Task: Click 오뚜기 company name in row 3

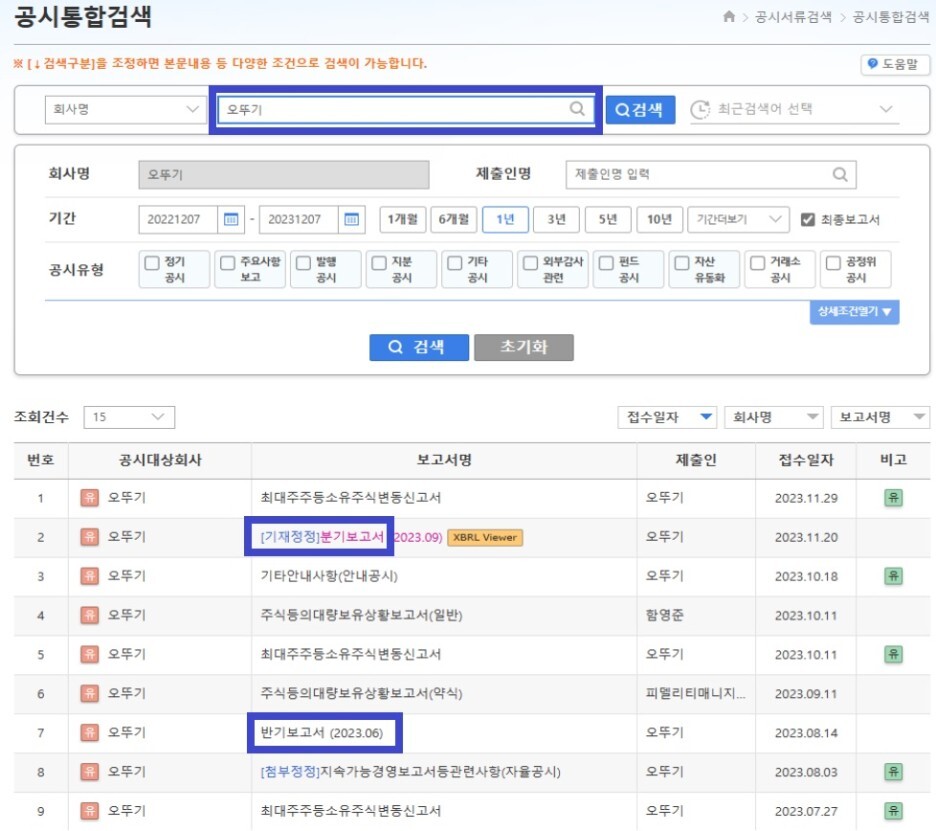Action: (x=127, y=575)
